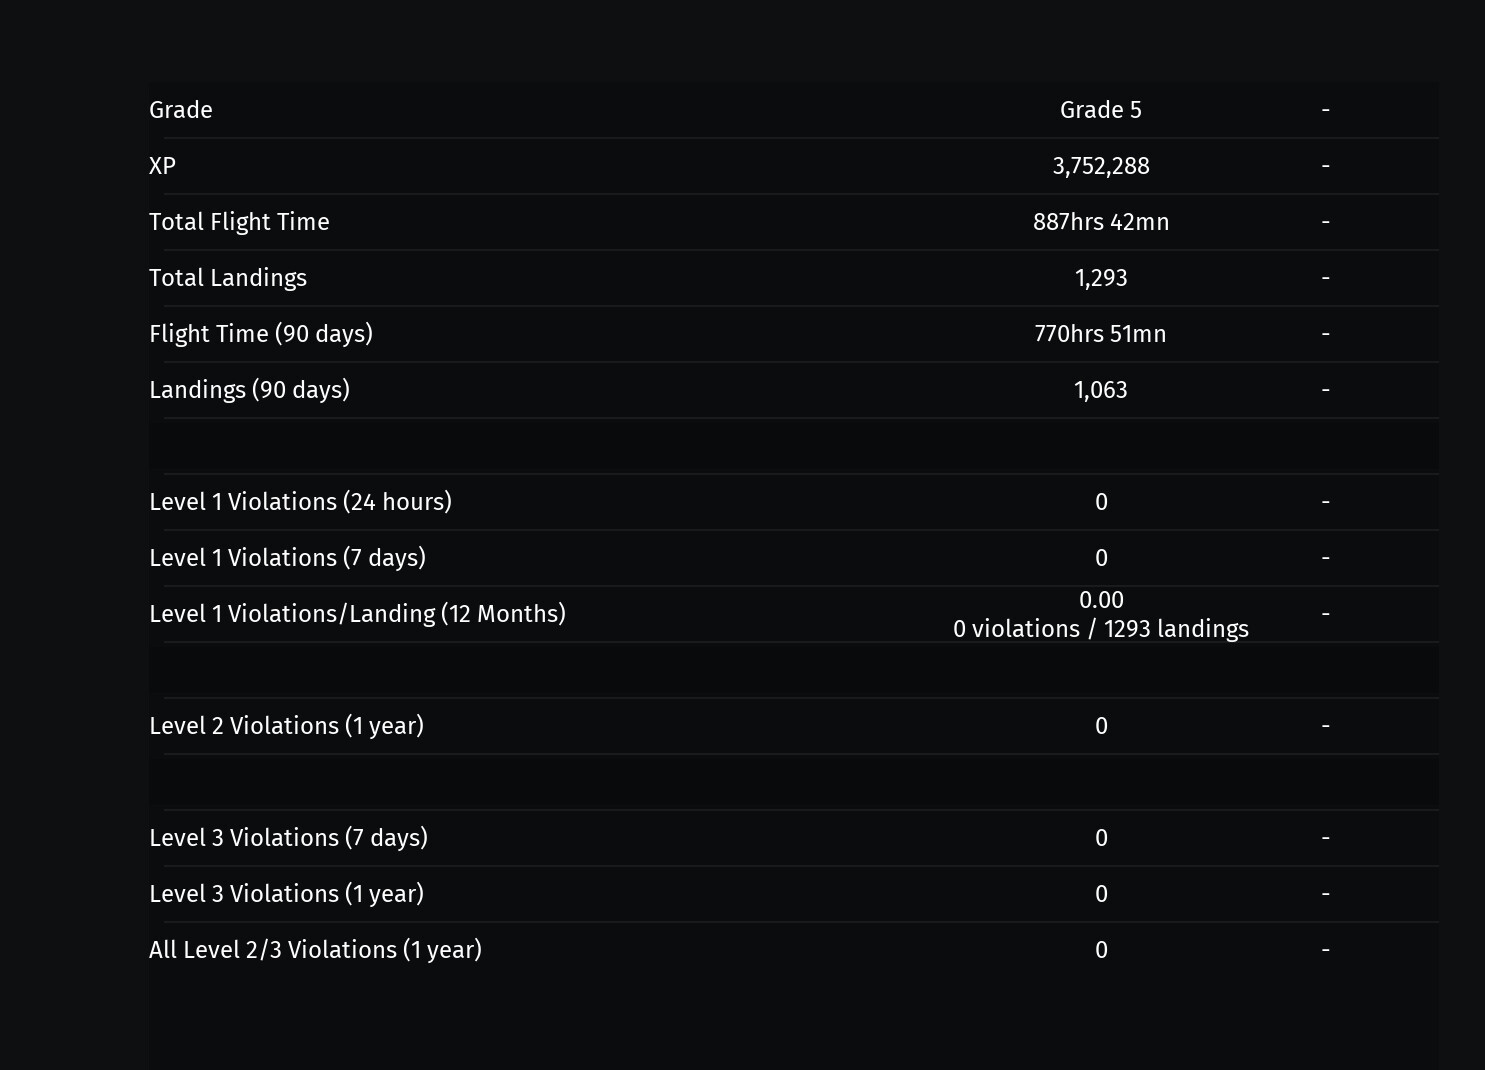This screenshot has width=1485, height=1070.
Task: Select the 0 violations / 1293 landings text
Action: coord(1101,629)
